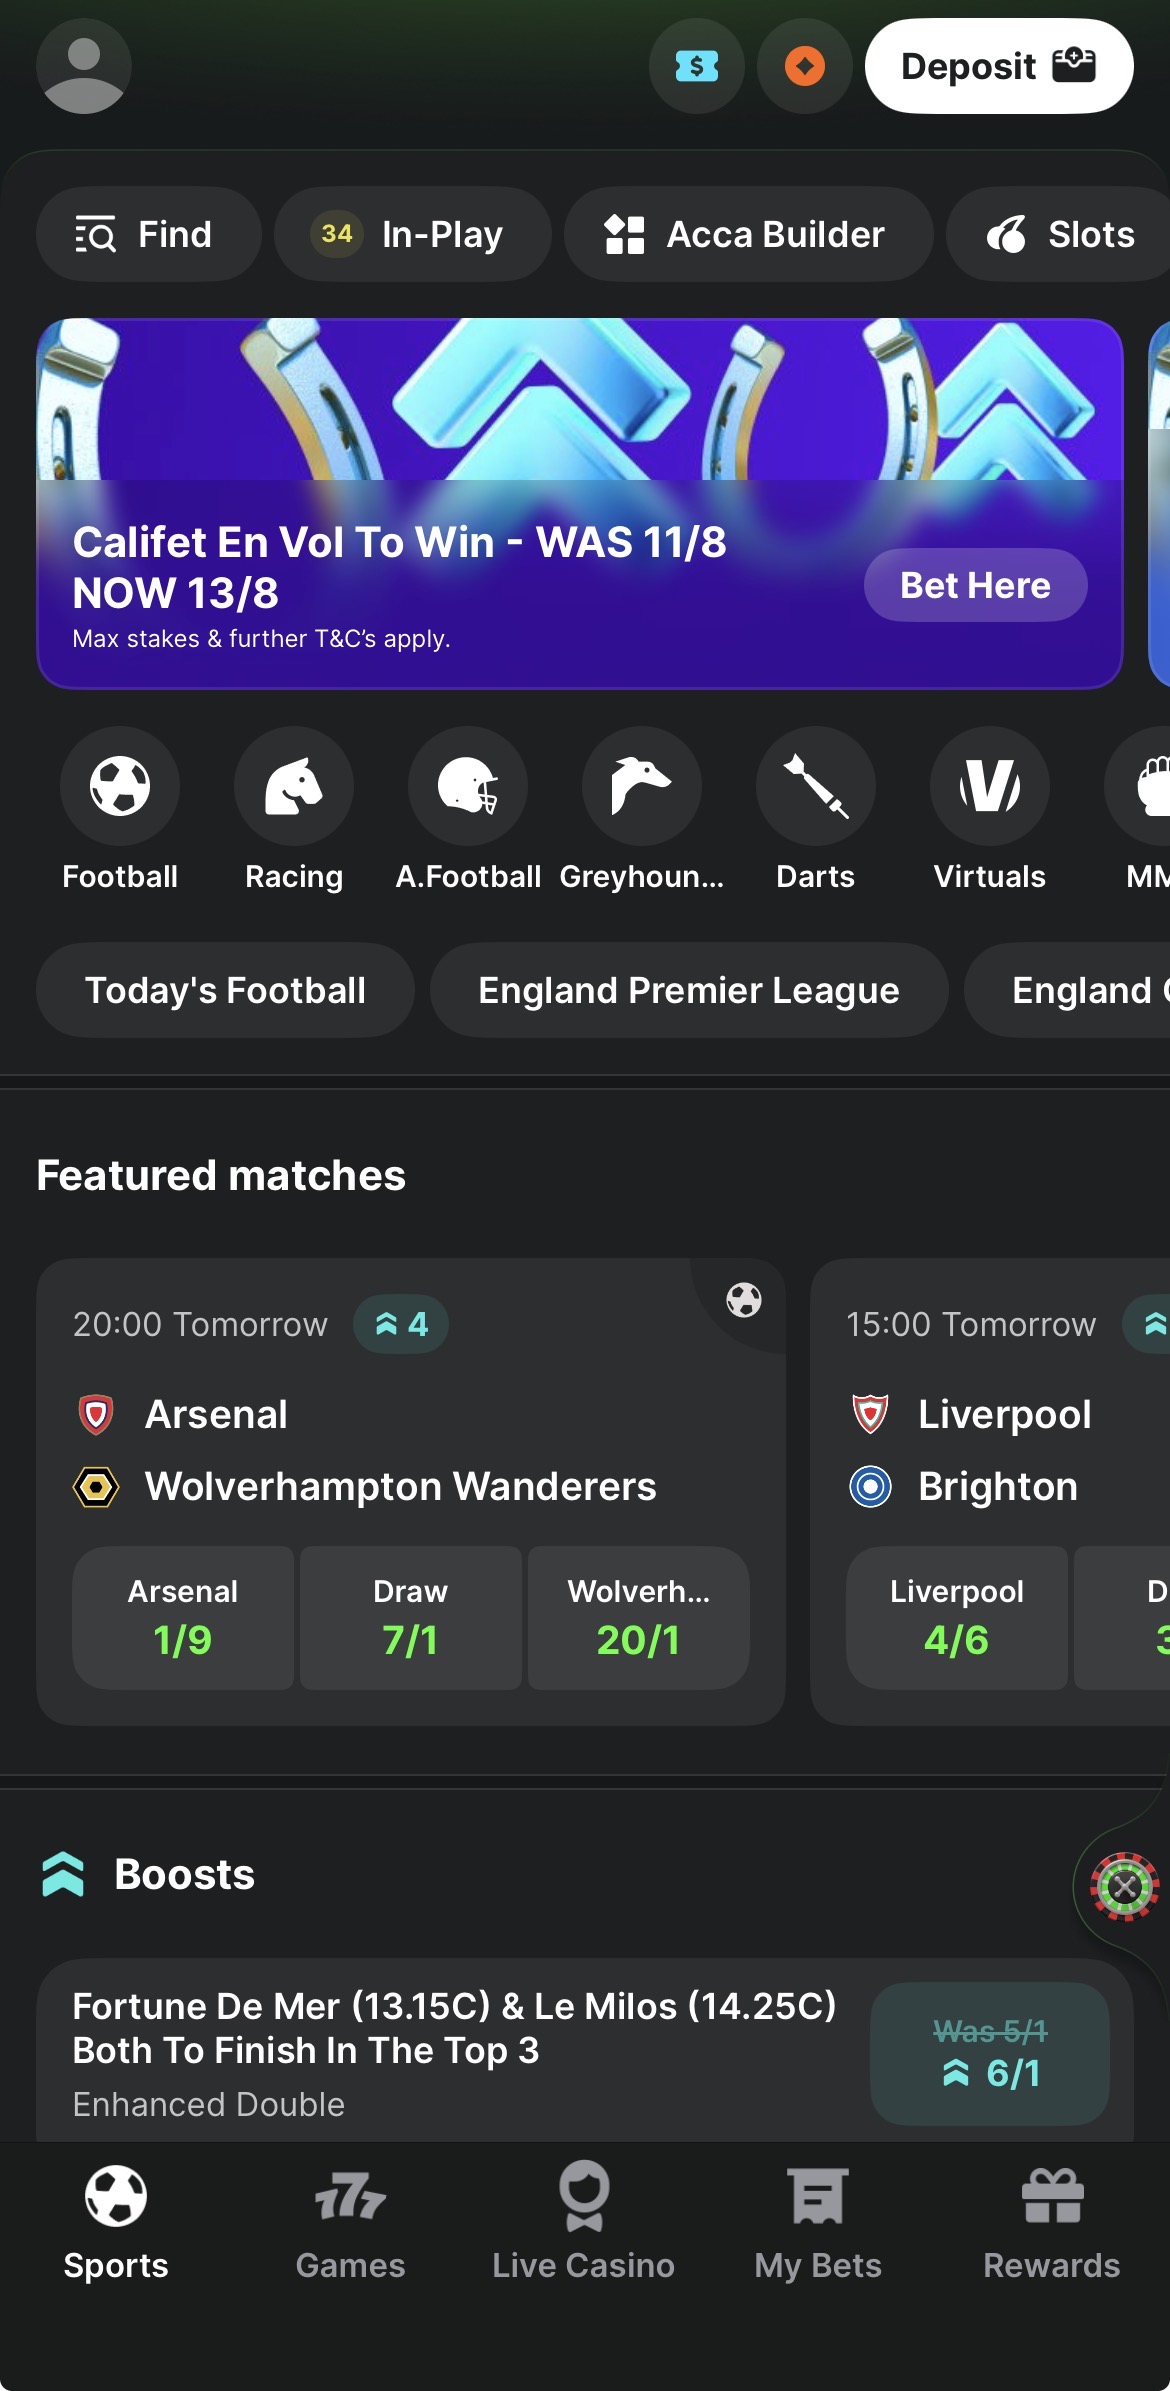1170x2391 pixels.
Task: Click the Deposit button
Action: coord(998,66)
